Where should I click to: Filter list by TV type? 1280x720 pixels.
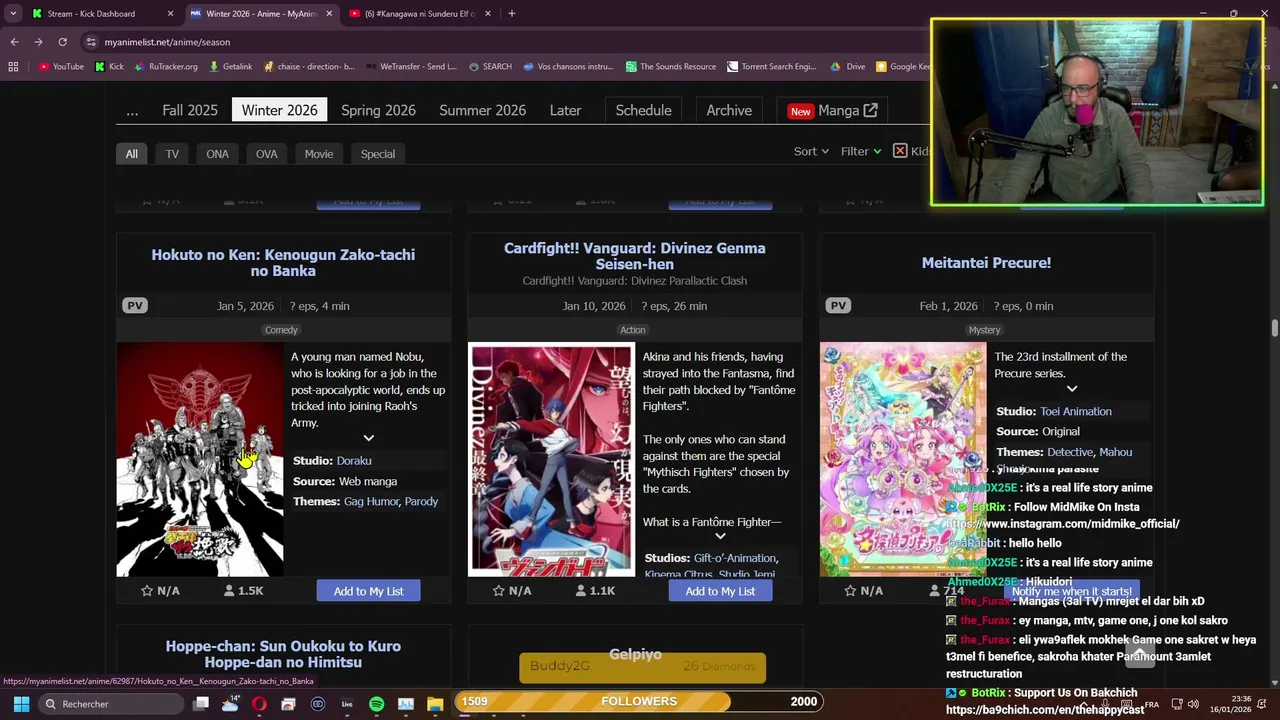(172, 154)
